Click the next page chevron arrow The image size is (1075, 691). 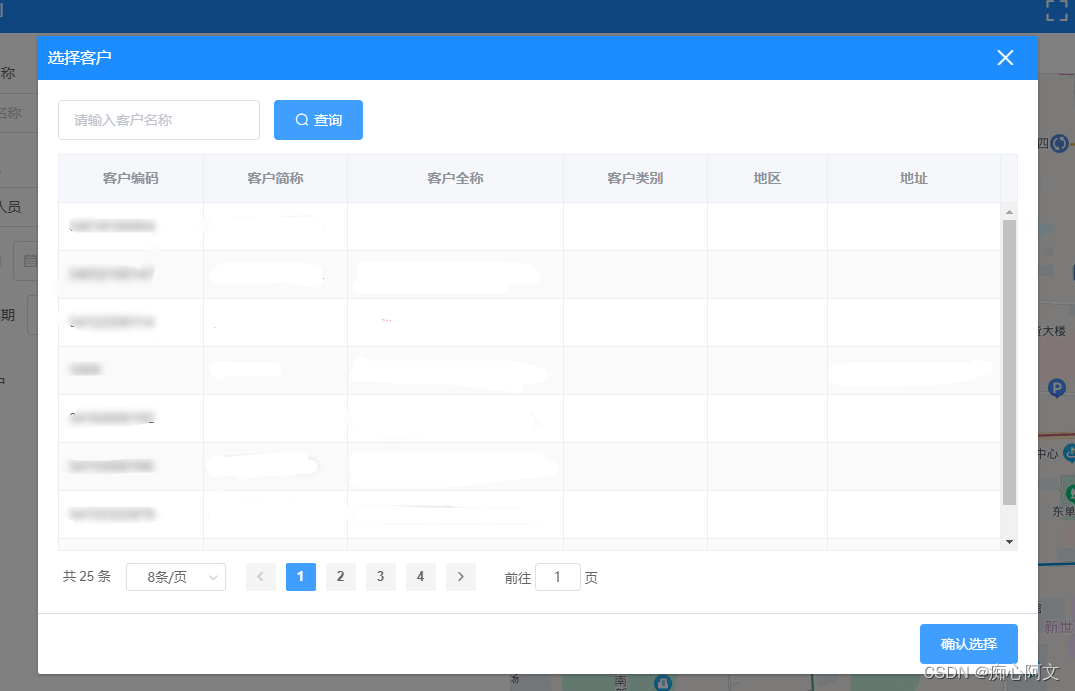(x=461, y=577)
